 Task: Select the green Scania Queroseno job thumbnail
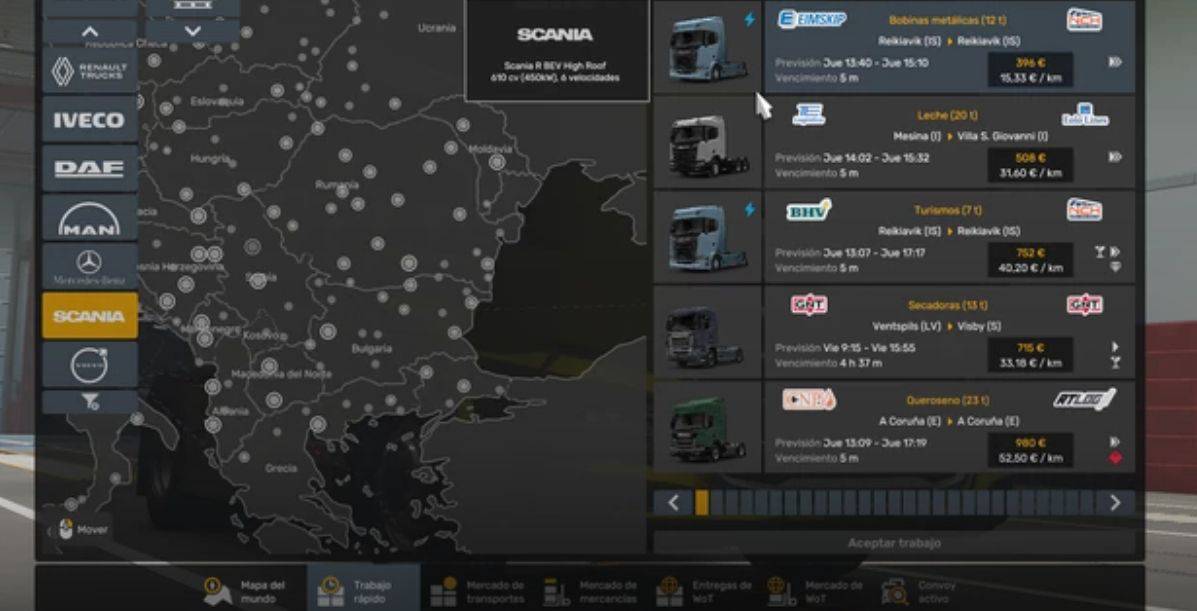pyautogui.click(x=707, y=427)
